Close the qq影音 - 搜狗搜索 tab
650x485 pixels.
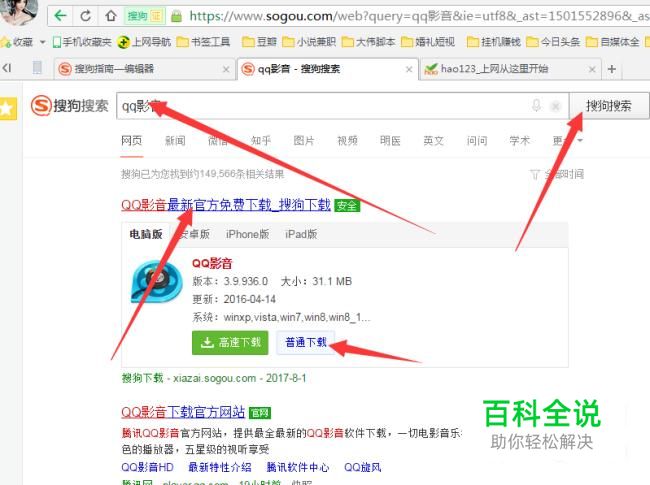(409, 69)
